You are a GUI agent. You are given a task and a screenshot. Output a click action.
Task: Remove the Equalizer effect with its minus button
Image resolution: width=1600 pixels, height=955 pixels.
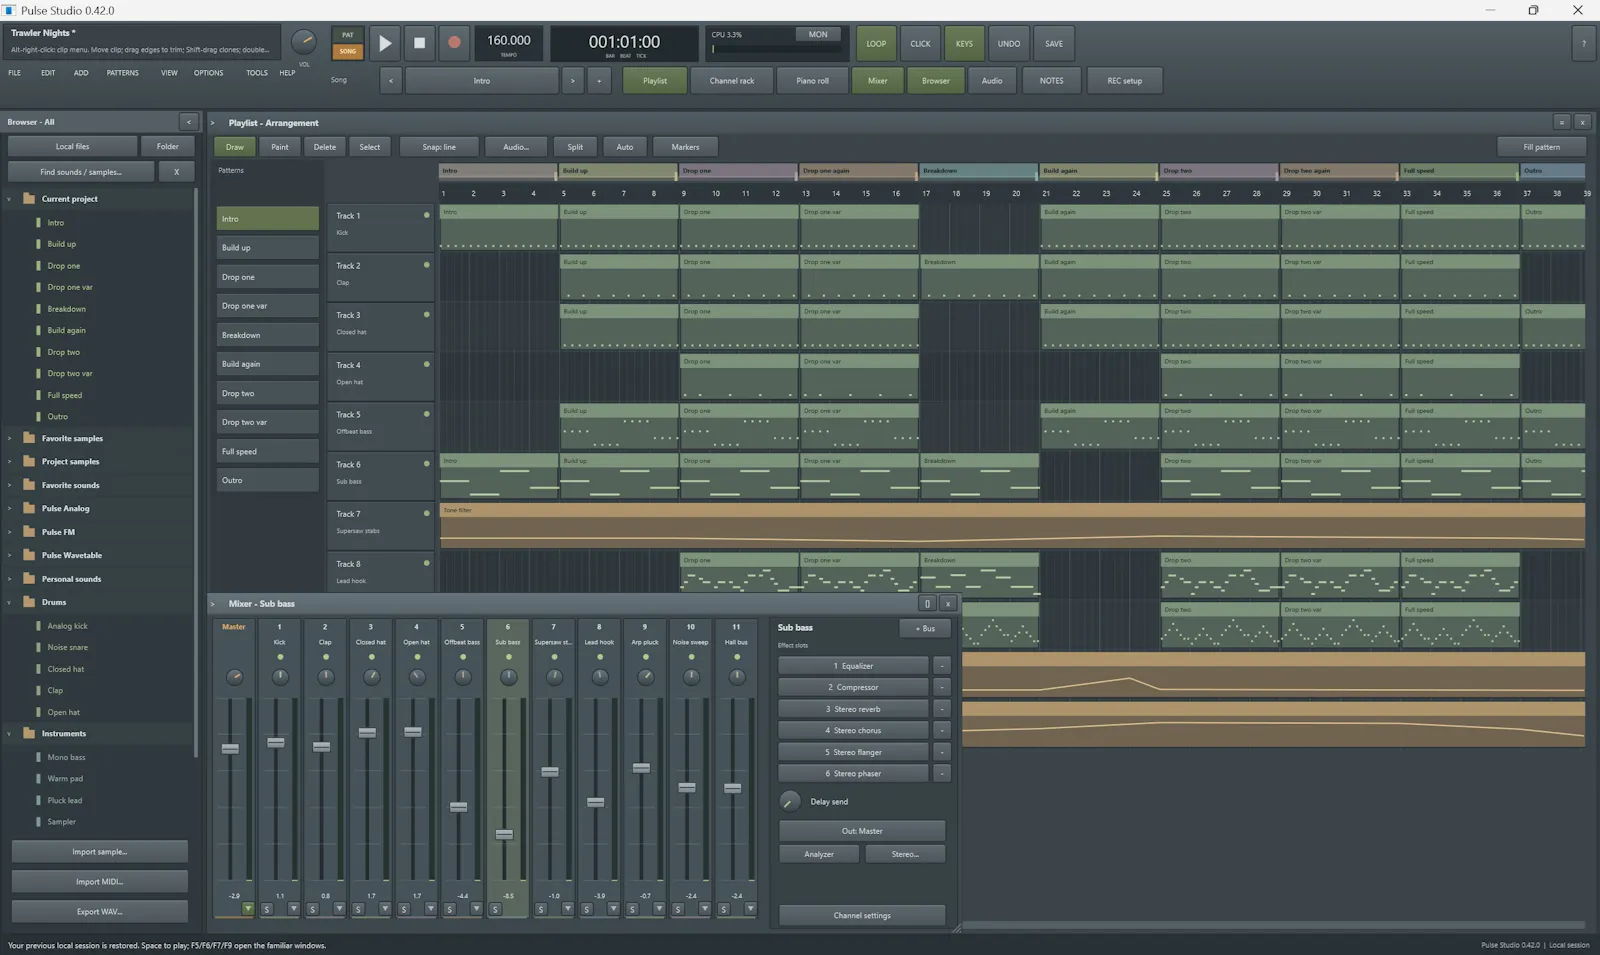coord(942,666)
